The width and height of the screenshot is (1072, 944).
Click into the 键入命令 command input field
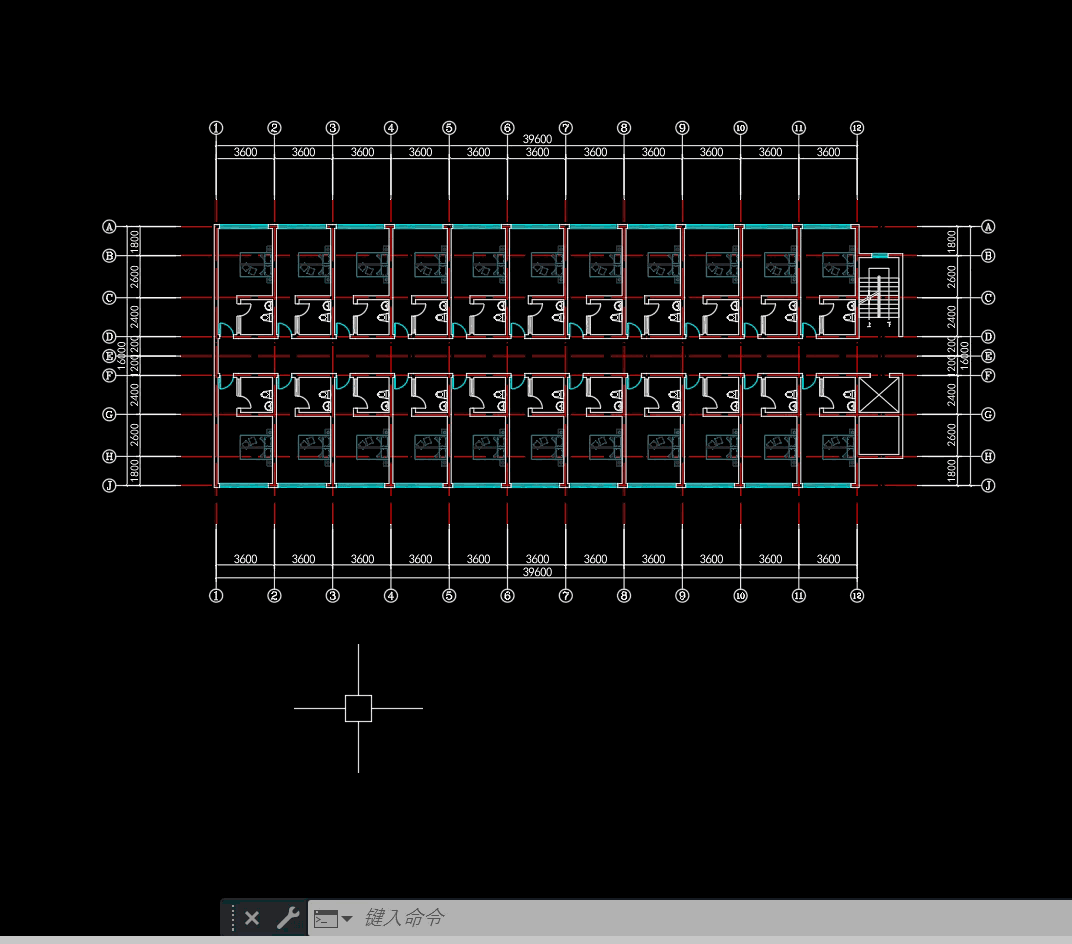[700, 918]
